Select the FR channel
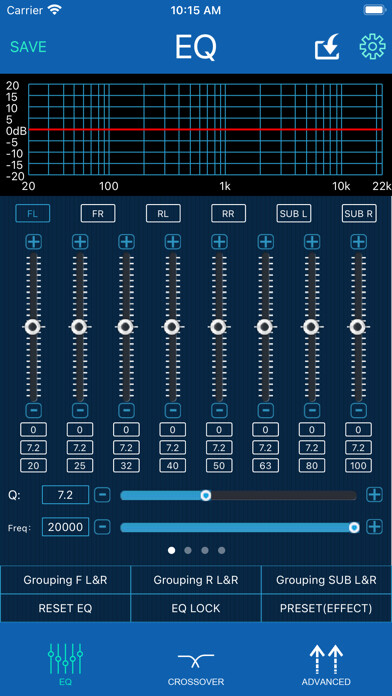Viewport: 392px width, 696px height. 98,214
